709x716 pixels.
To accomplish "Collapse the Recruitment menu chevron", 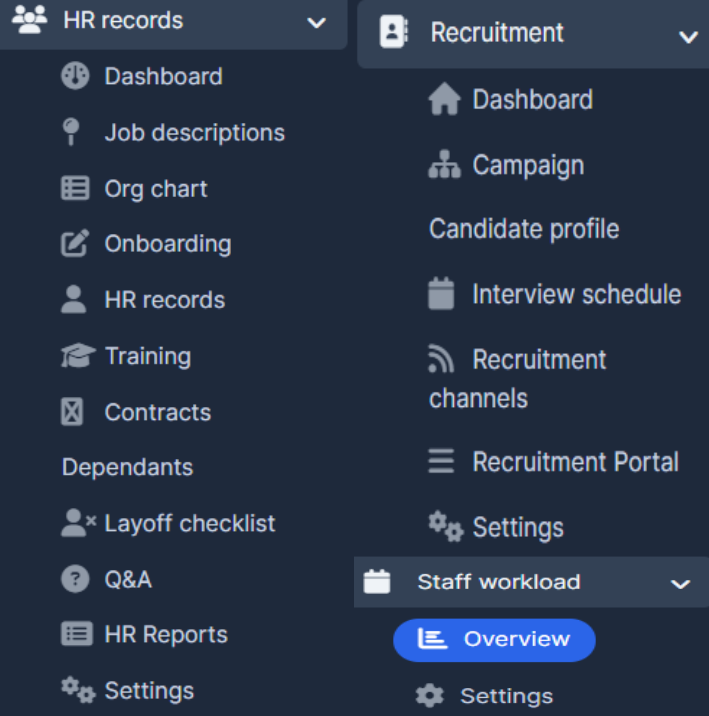I will (x=688, y=37).
